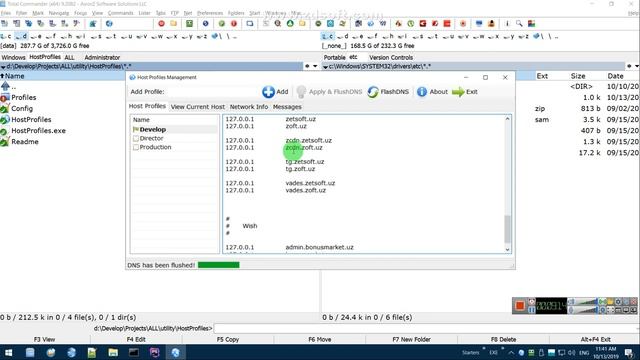This screenshot has width=640, height=360.
Task: Select the Readme file in left panel
Action: (24, 142)
